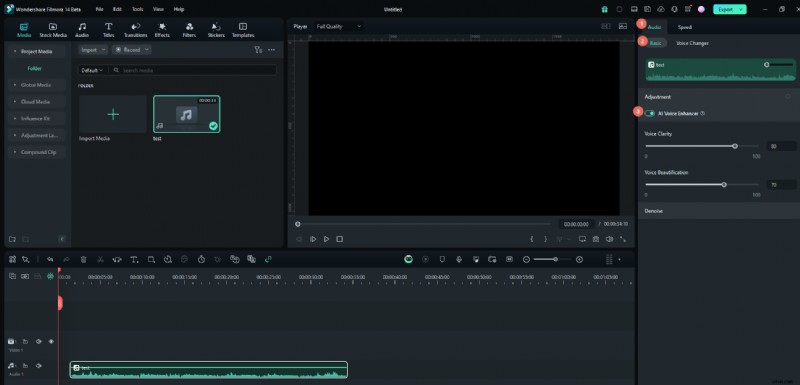This screenshot has height=385, width=800.
Task: Click the speed stopwatch icon
Action: pos(202,260)
